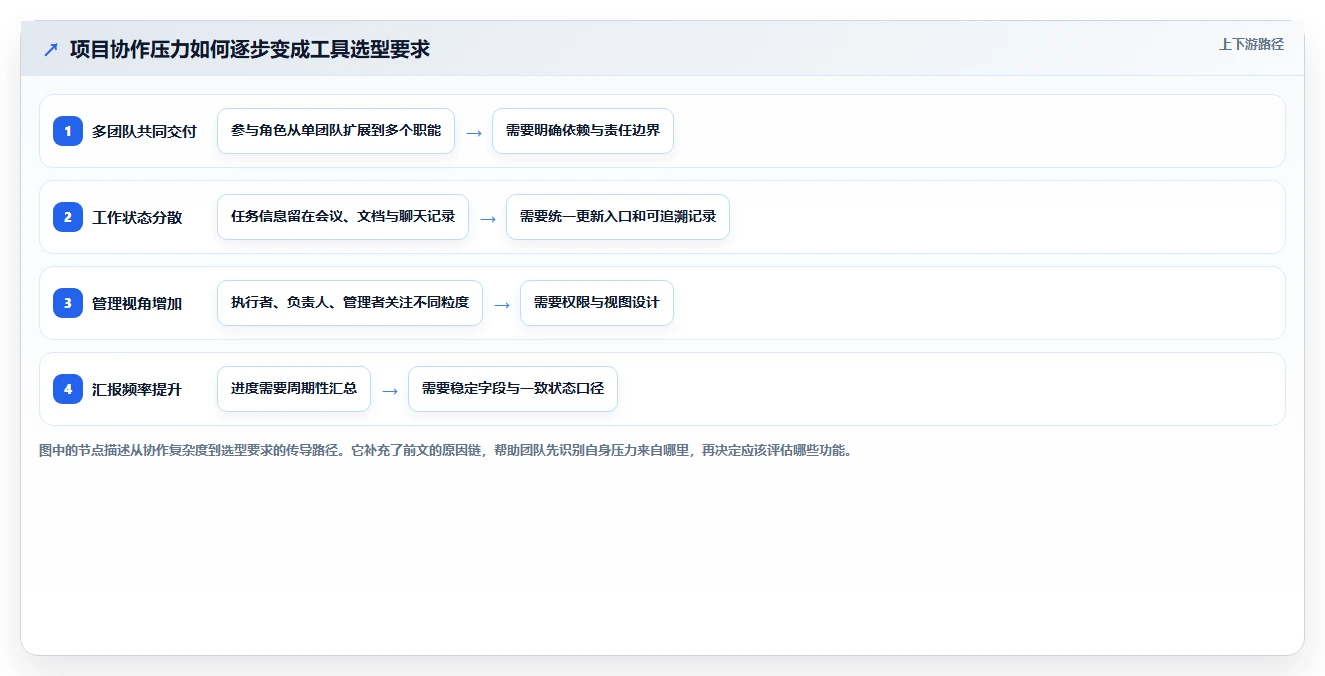The width and height of the screenshot is (1325, 676).
Task: Click the node 任务信息留在会议、文档与聊天记录
Action: click(x=343, y=217)
